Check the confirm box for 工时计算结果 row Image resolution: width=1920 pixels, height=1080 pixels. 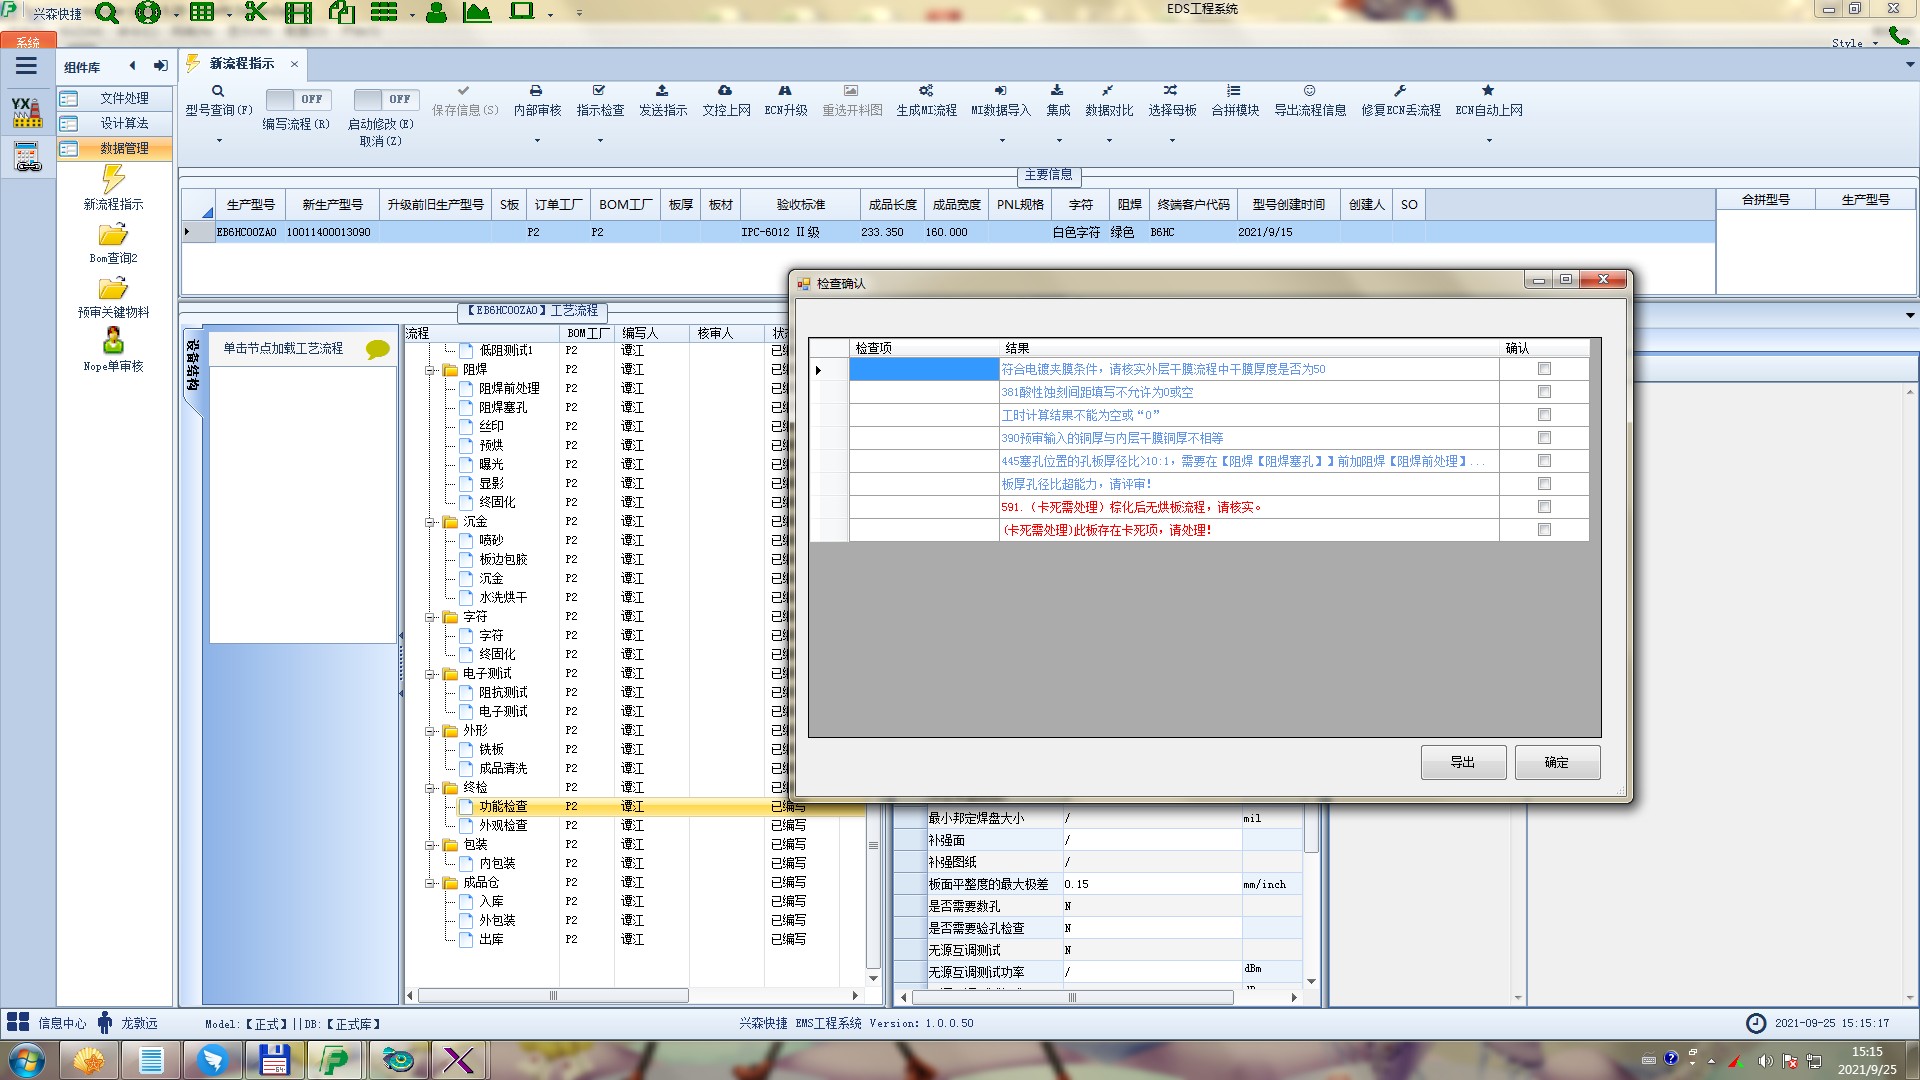pos(1544,415)
